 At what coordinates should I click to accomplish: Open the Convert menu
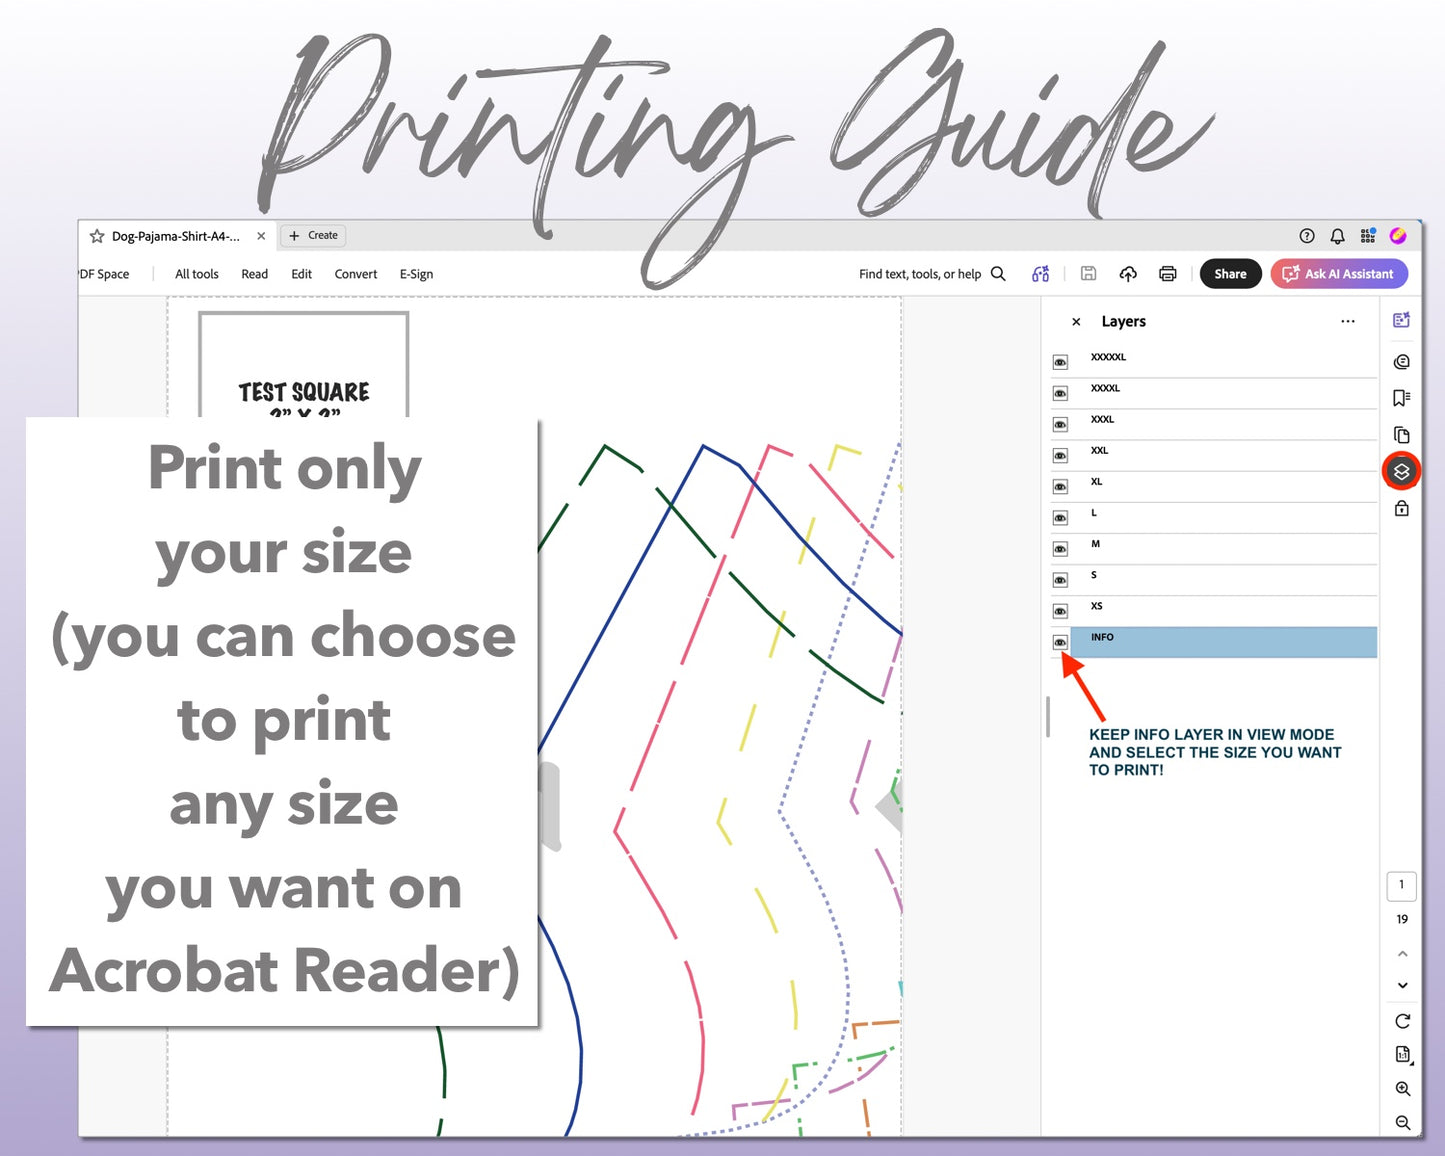(x=356, y=274)
